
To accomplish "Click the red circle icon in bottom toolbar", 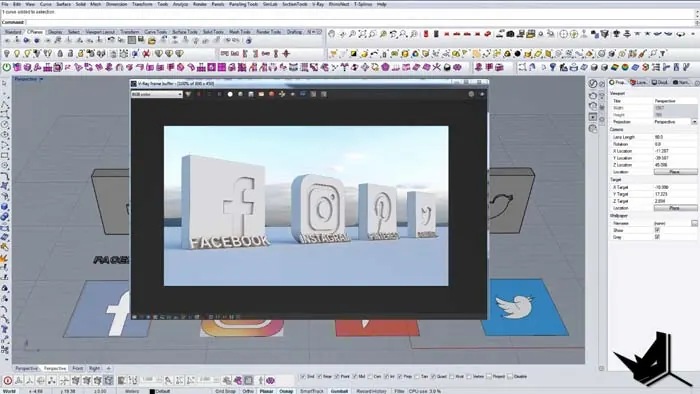I will pos(8,381).
